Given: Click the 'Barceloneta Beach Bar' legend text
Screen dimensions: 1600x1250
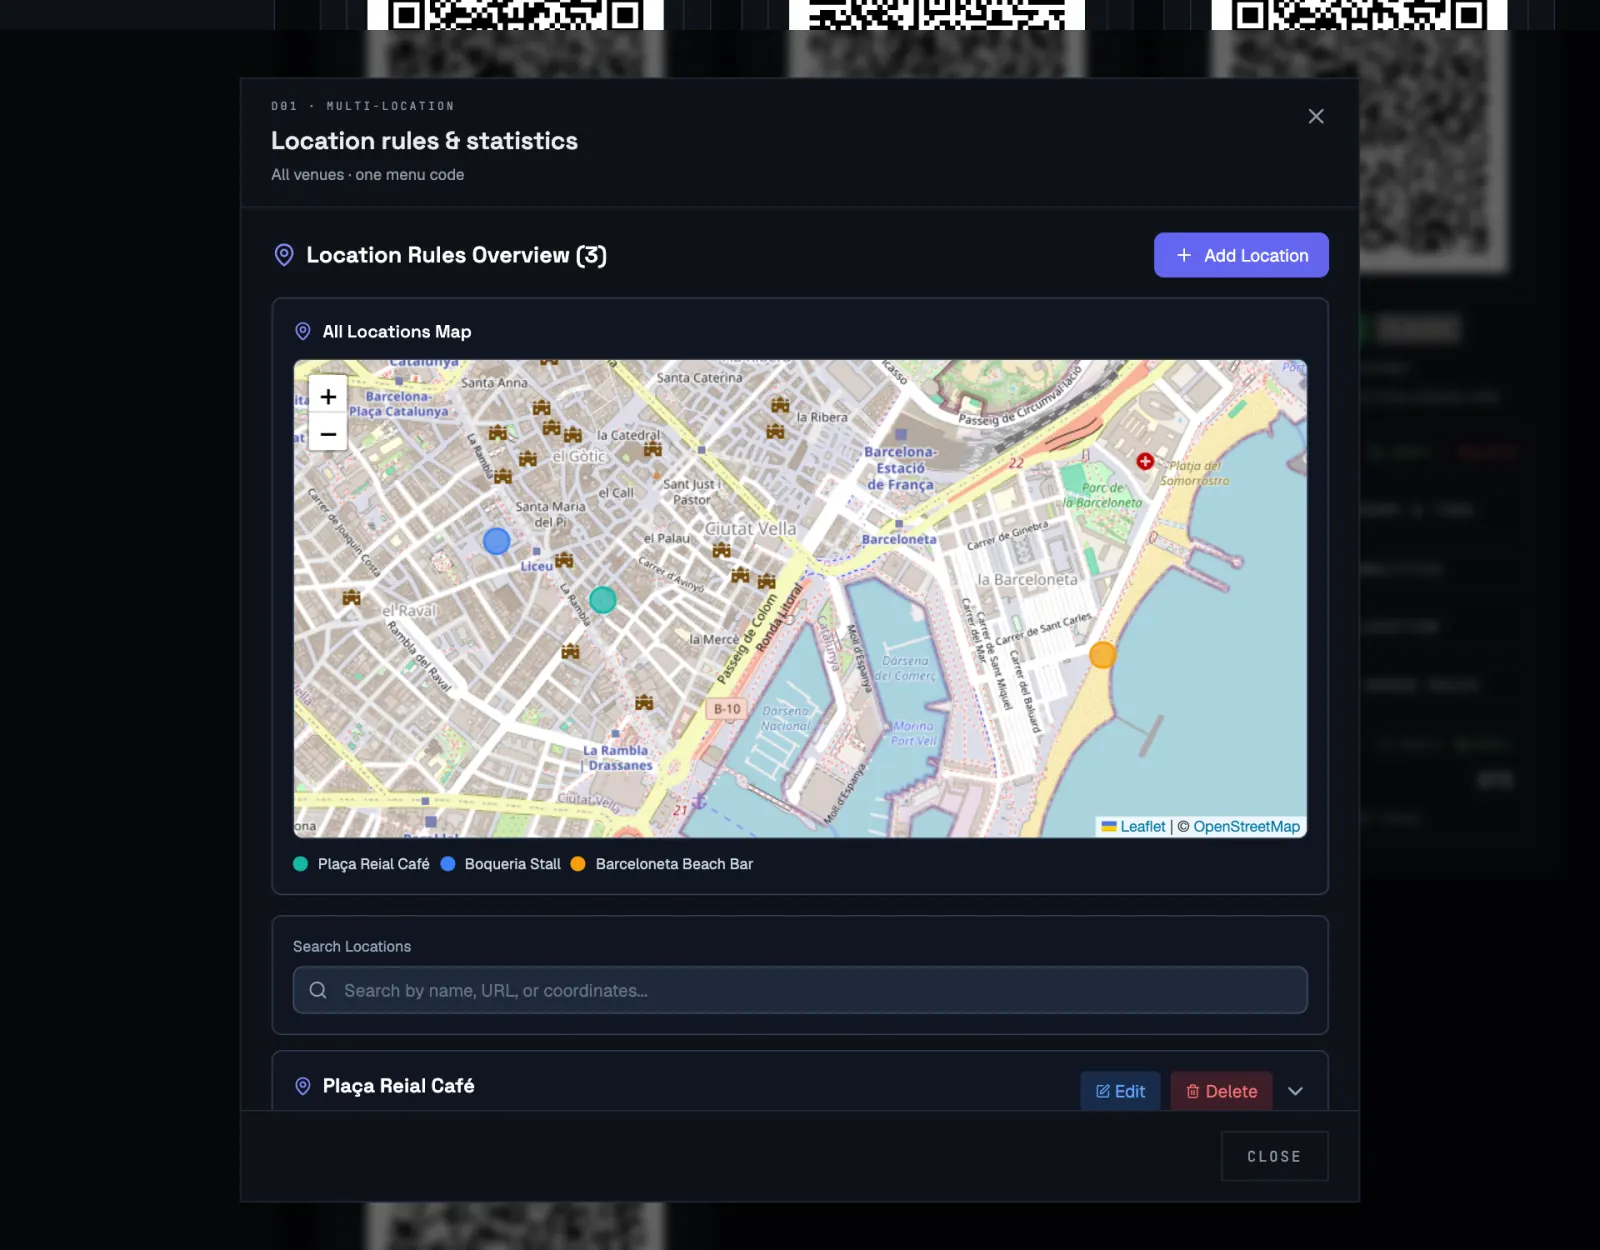Looking at the screenshot, I should [674, 864].
